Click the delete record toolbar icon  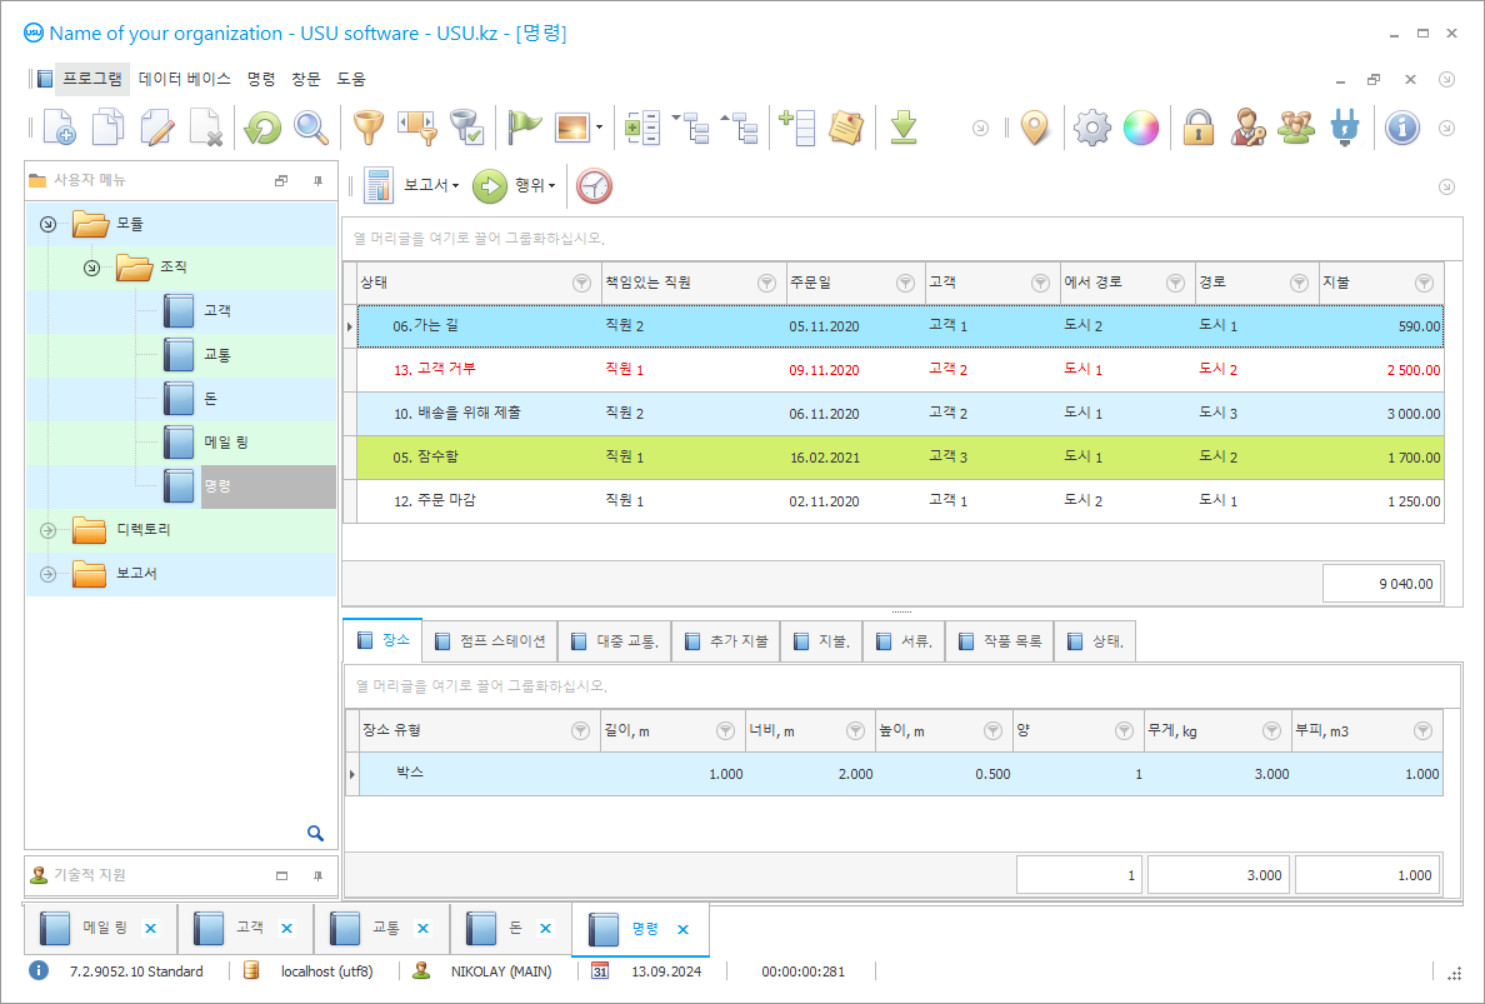point(206,128)
